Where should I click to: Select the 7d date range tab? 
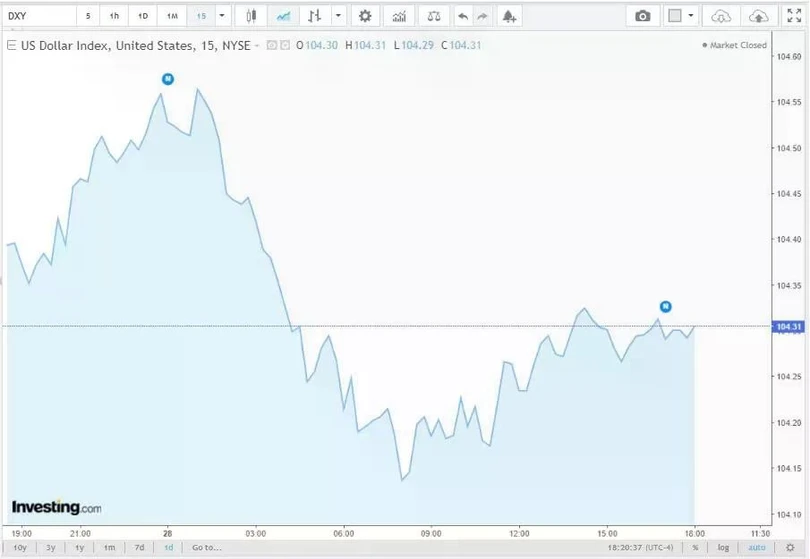click(x=140, y=547)
